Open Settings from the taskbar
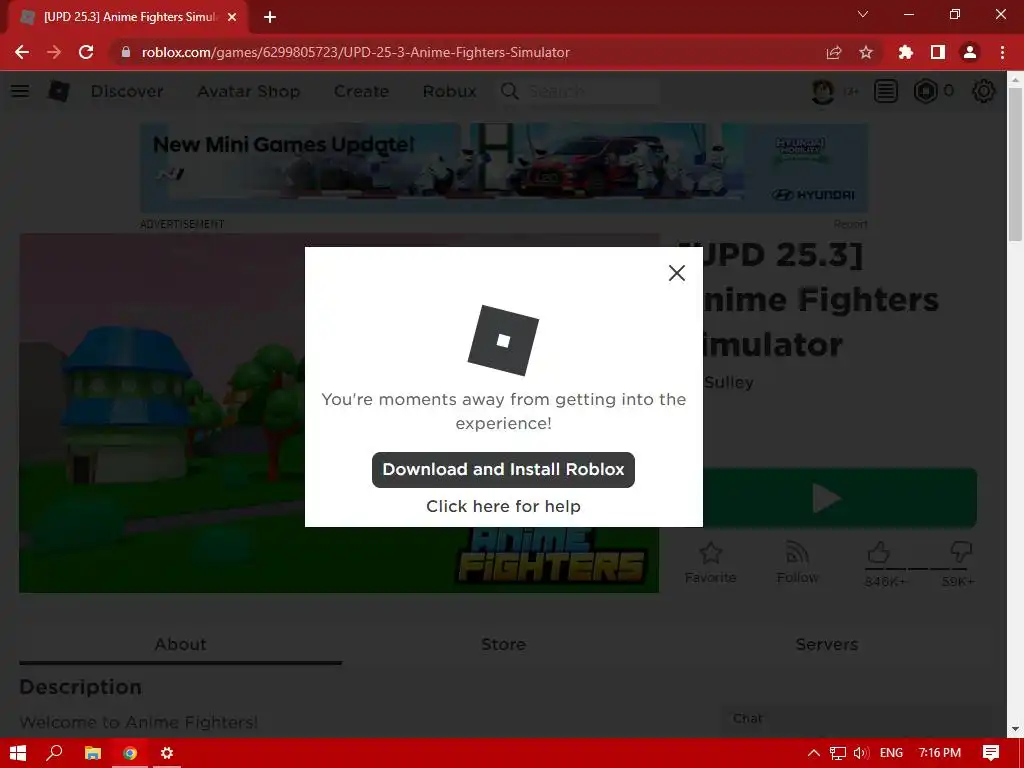Image resolution: width=1024 pixels, height=768 pixels. tap(167, 753)
